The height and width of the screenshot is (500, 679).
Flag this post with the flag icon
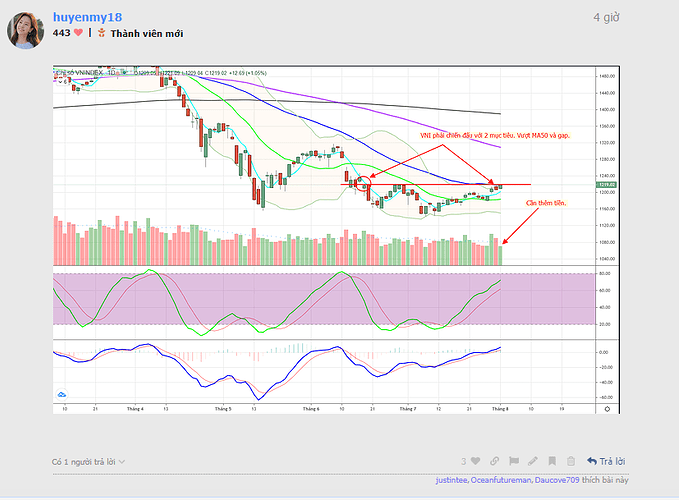[x=514, y=461]
